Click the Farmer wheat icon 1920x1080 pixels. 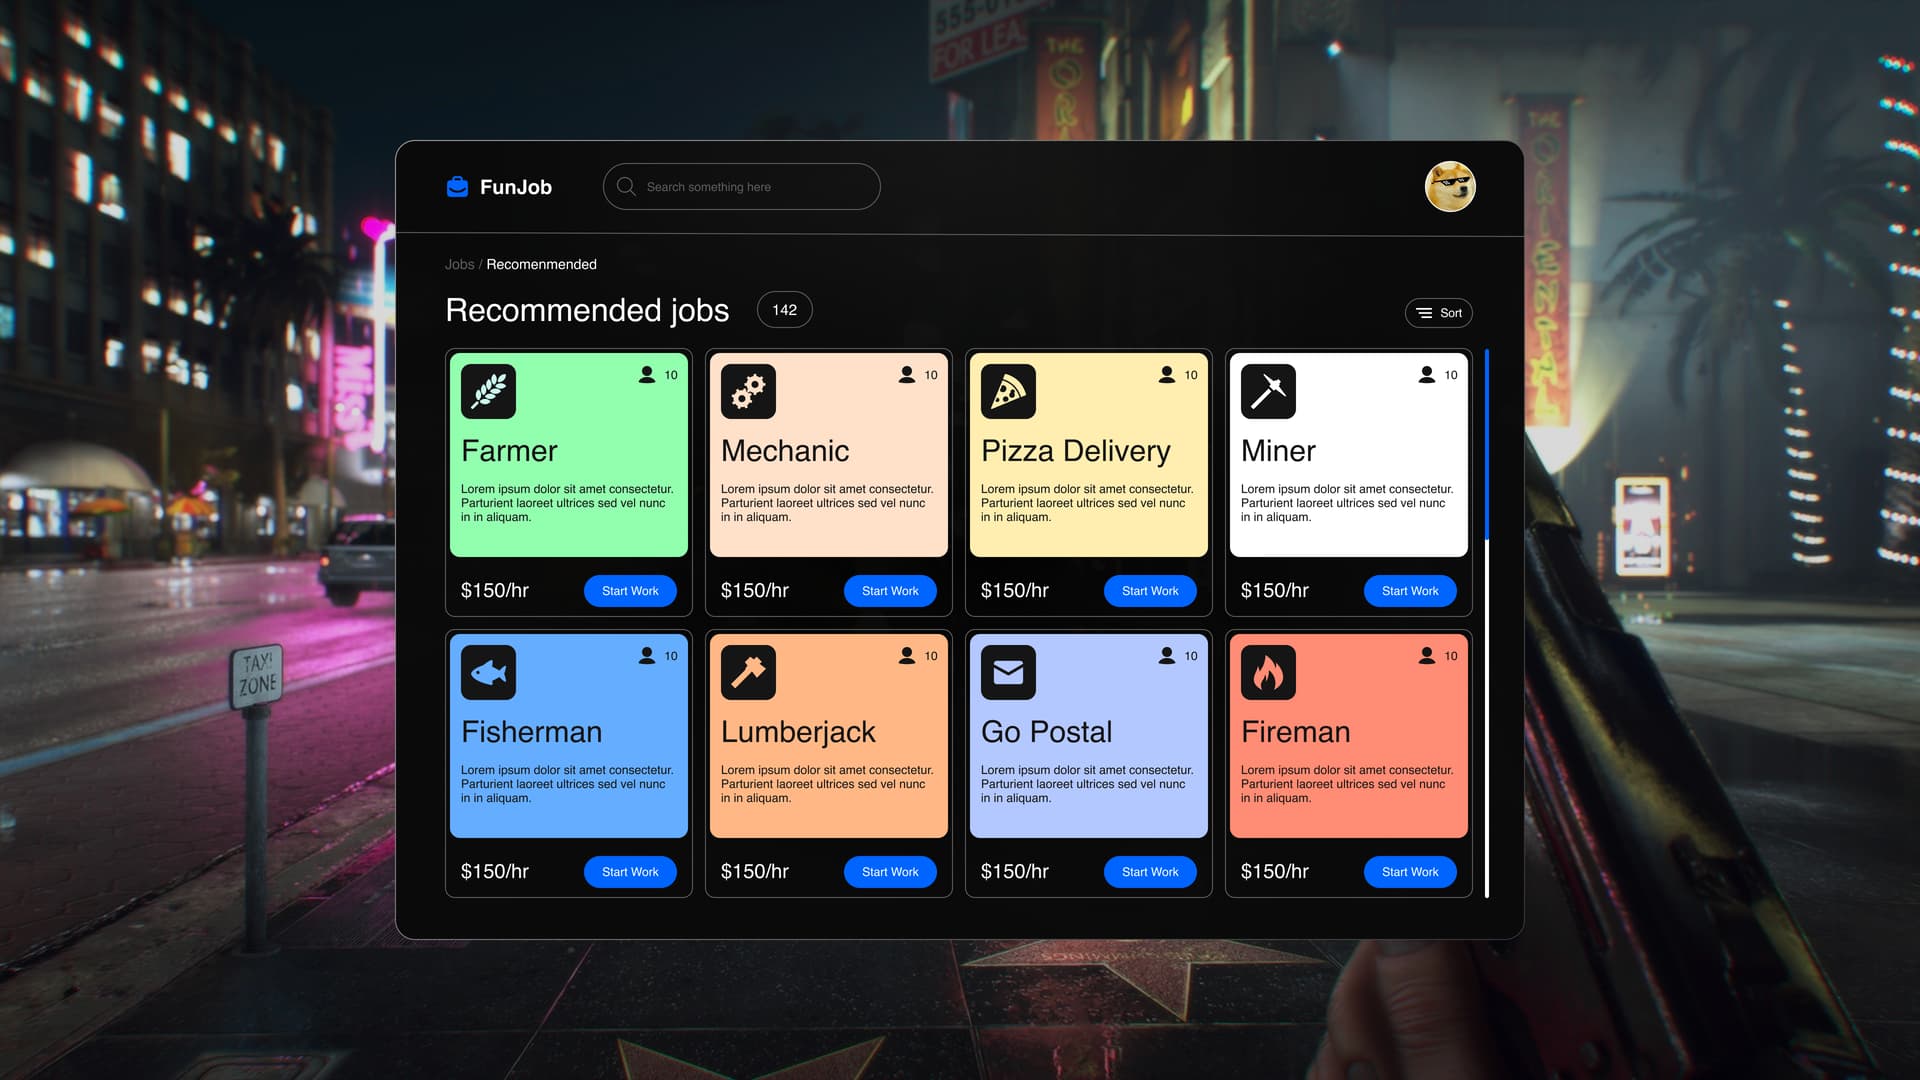(x=488, y=391)
